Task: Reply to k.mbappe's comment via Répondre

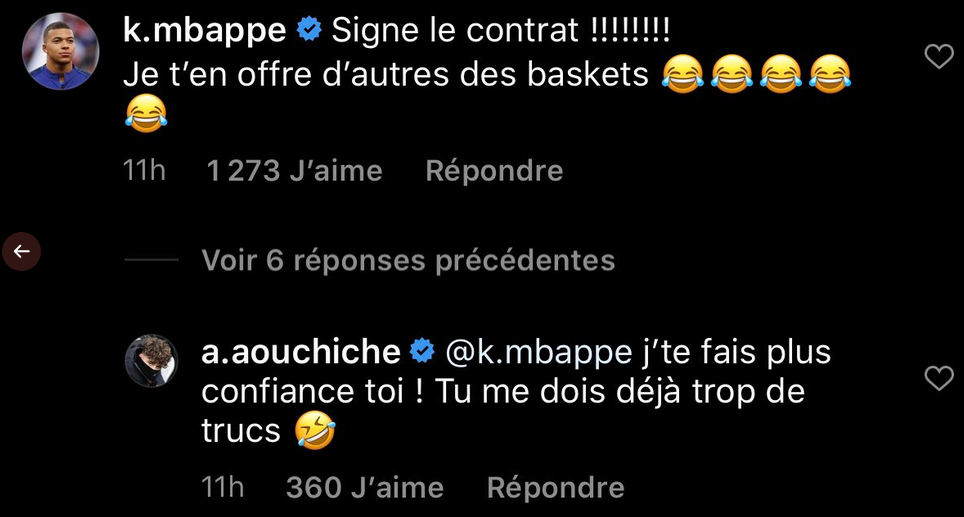Action: (x=494, y=171)
